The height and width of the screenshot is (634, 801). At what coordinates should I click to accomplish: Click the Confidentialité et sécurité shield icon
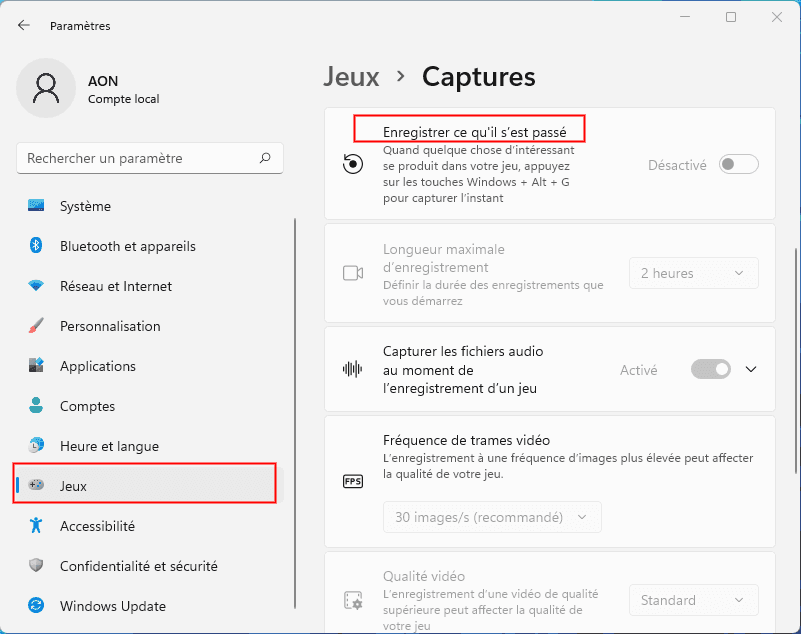click(36, 566)
